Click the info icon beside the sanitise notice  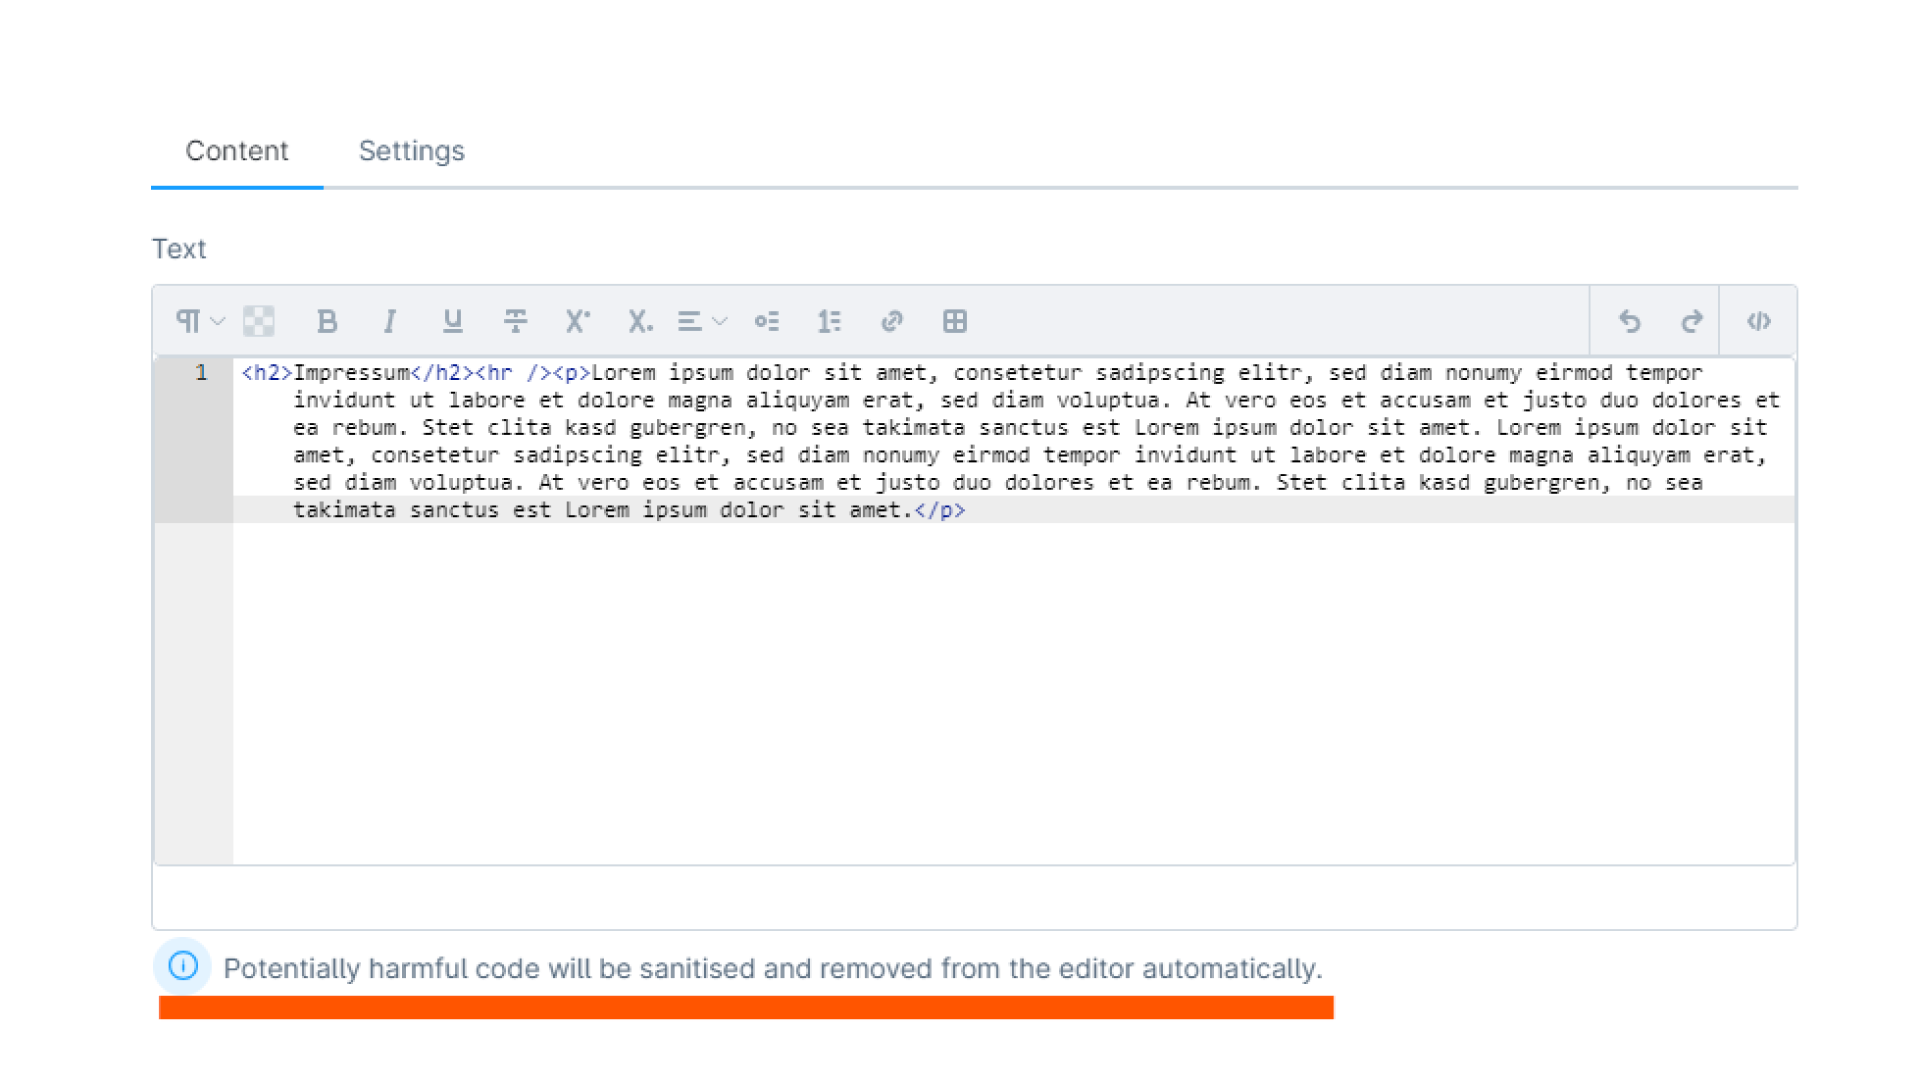pos(183,966)
